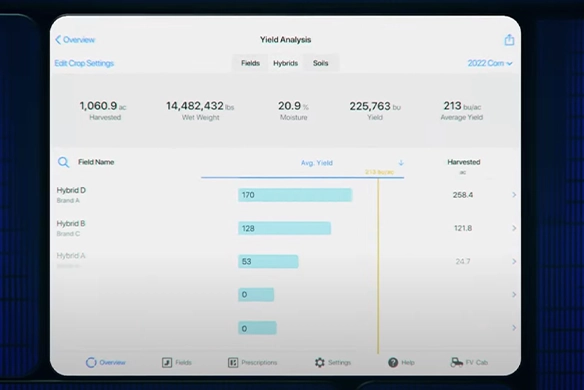584x390 pixels.
Task: Expand Hybrid A row chevron
Action: click(x=514, y=261)
